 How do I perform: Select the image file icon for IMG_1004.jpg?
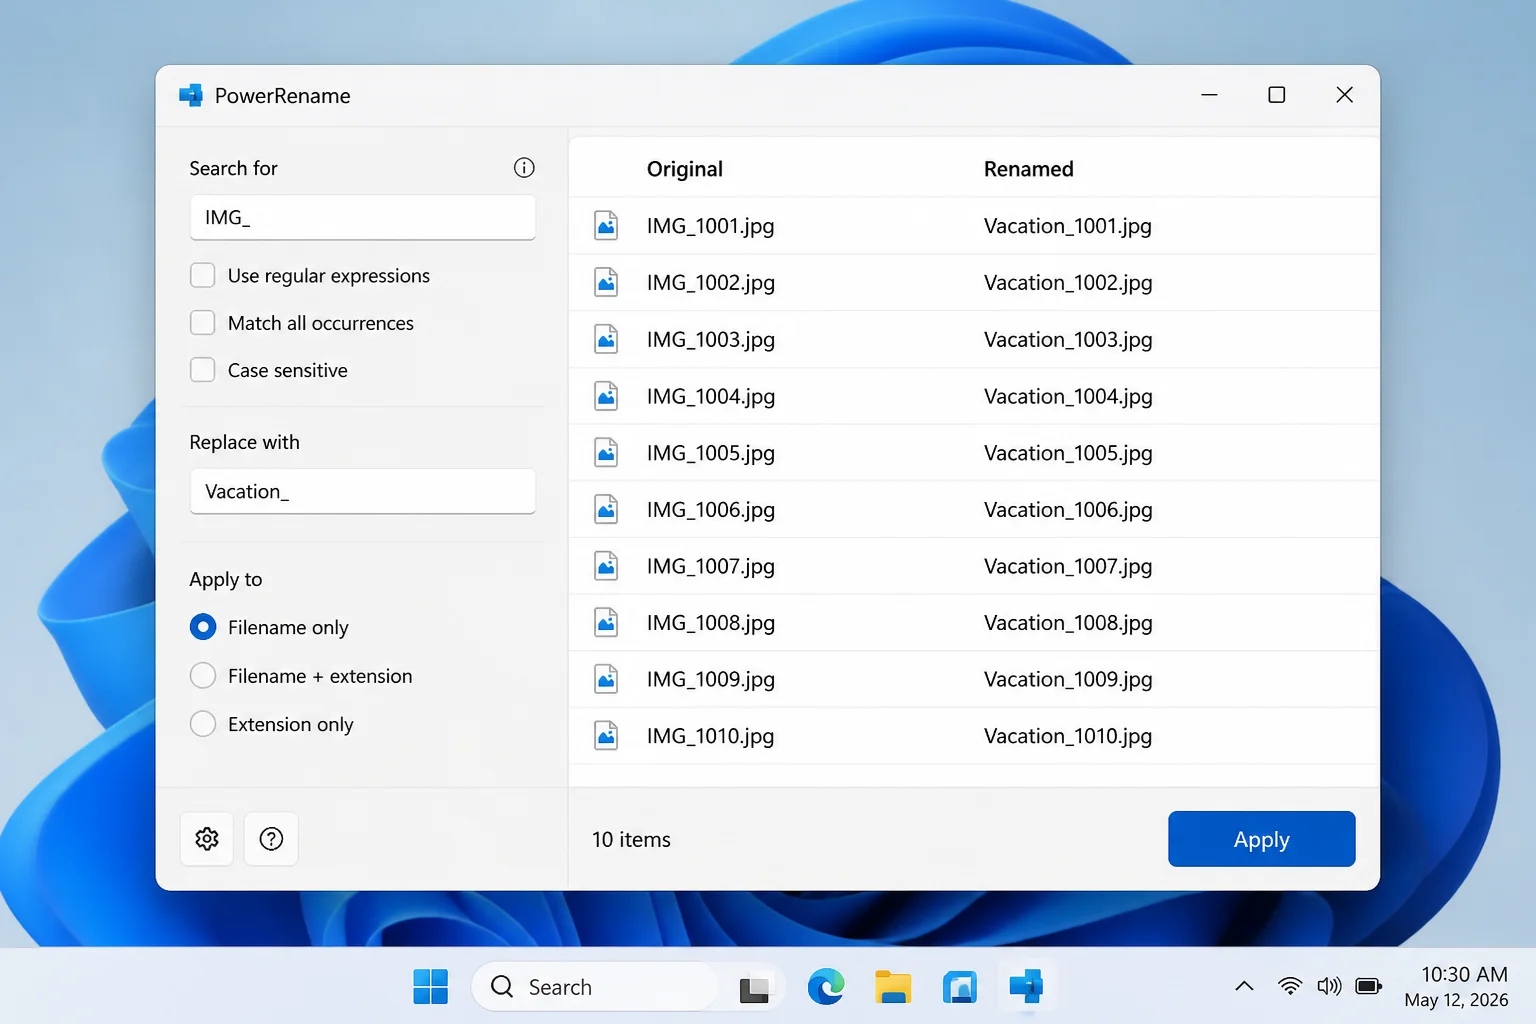pos(606,396)
